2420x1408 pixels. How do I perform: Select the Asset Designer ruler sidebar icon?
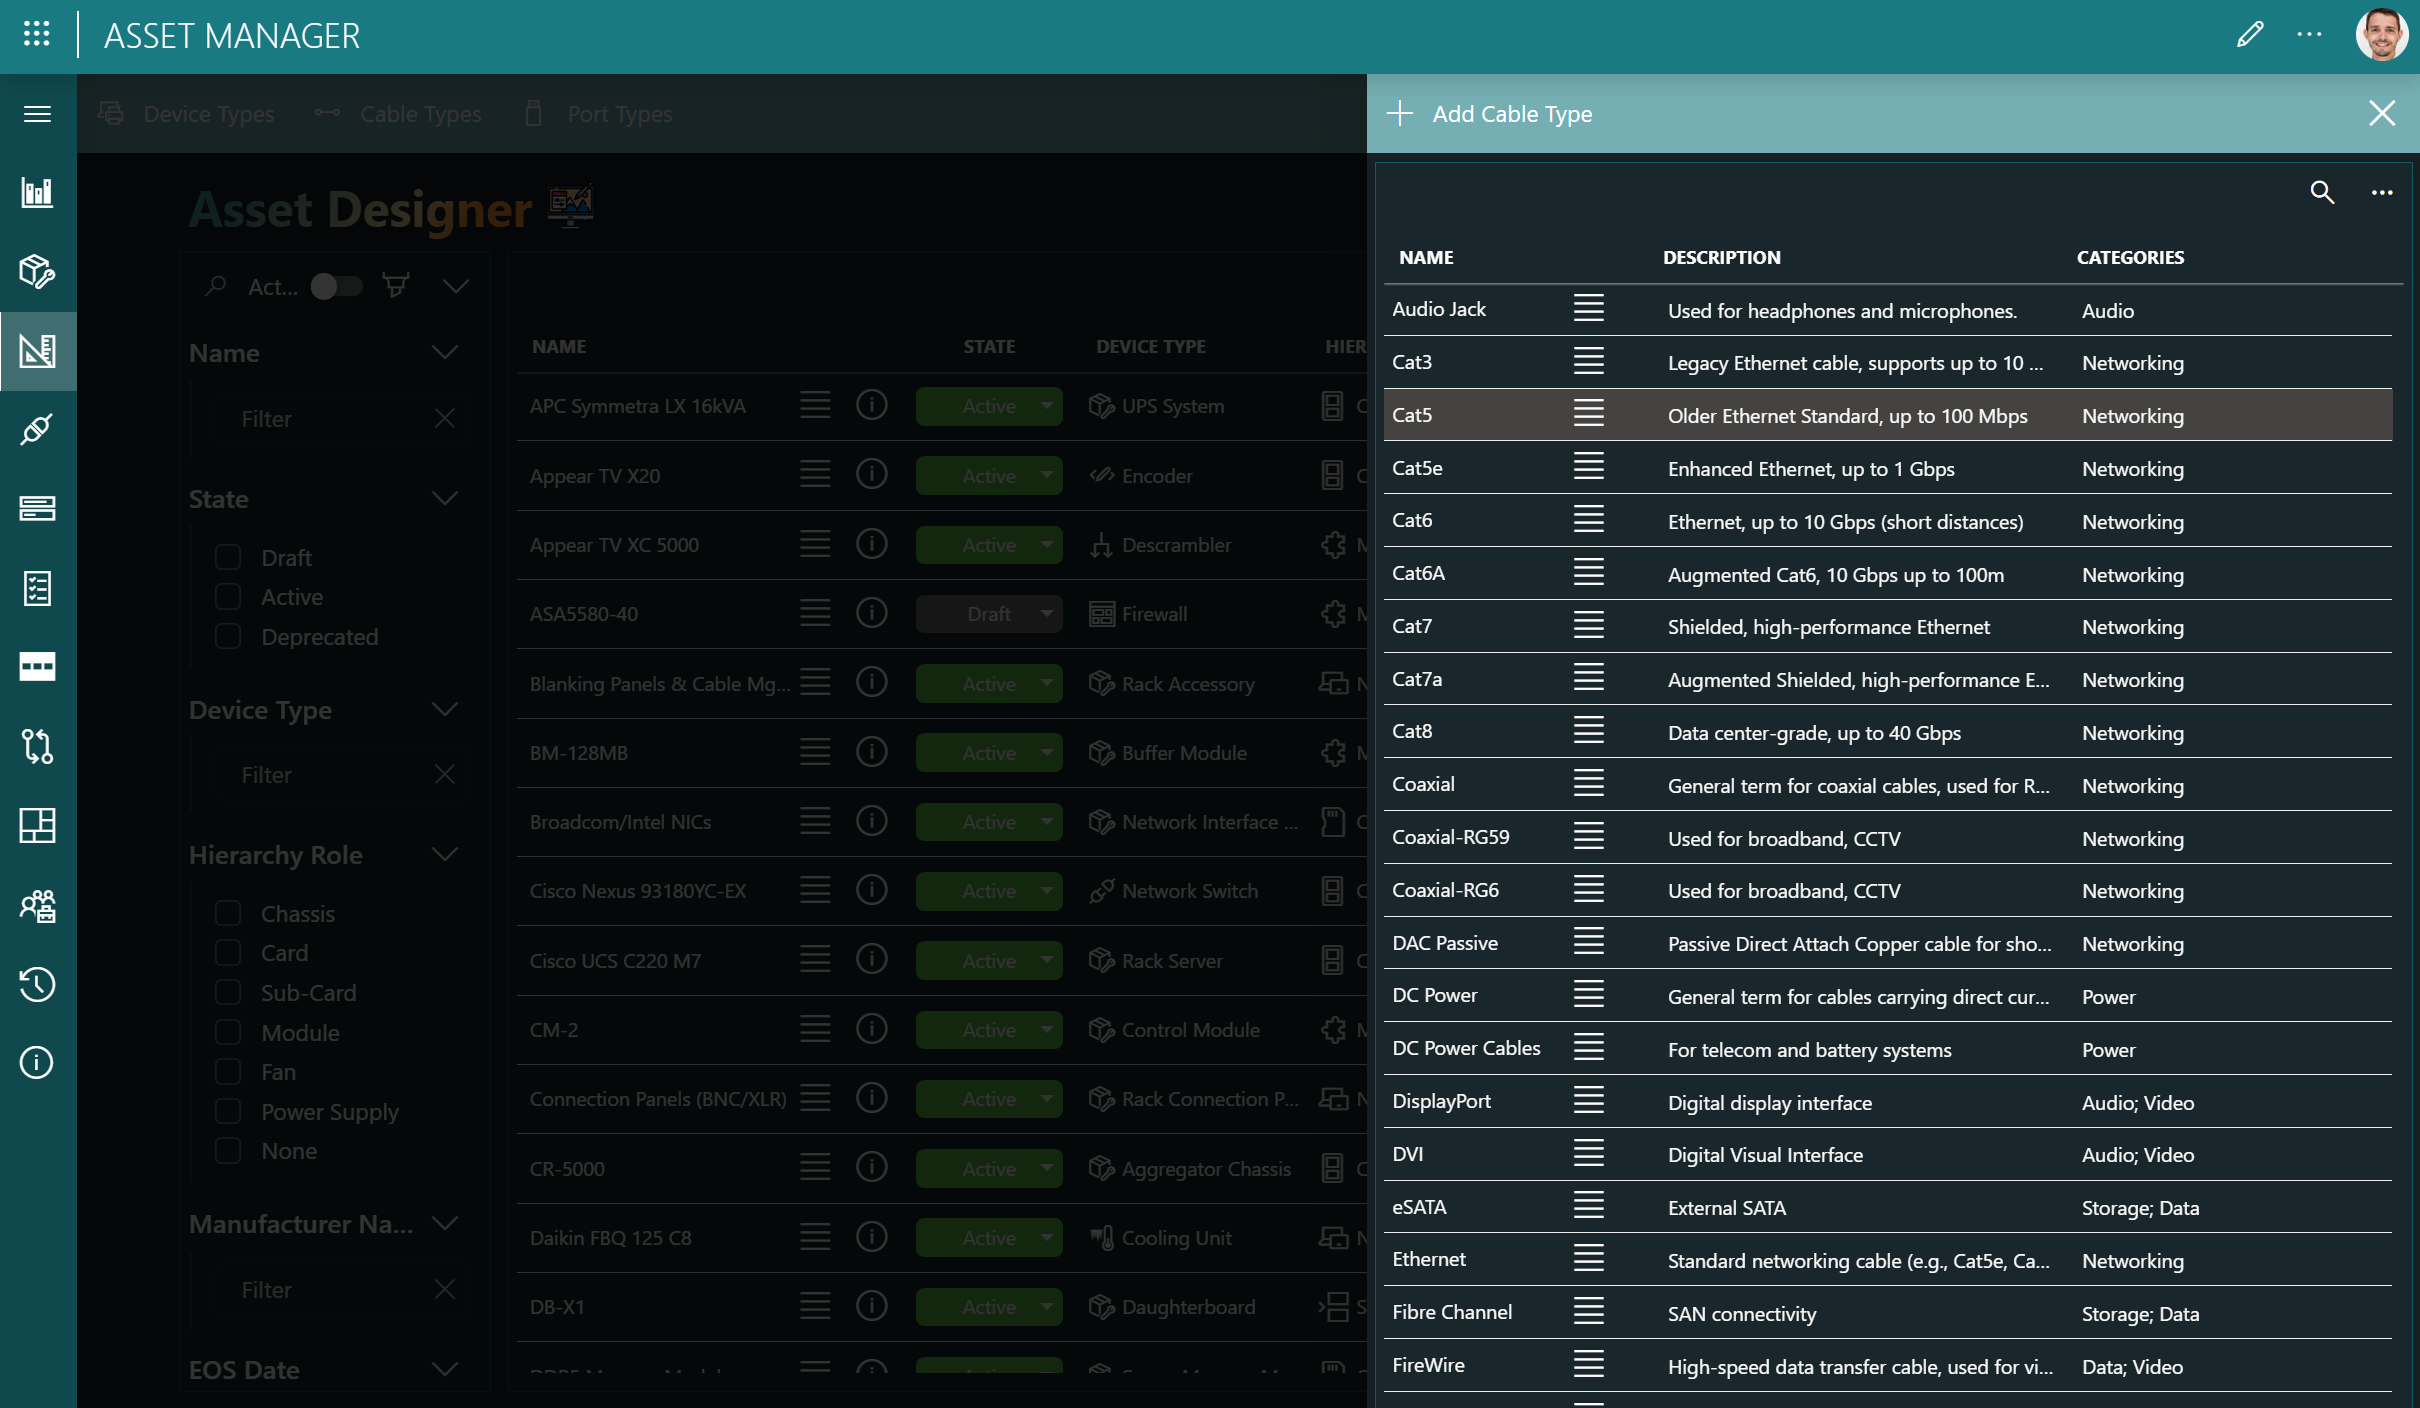pos(37,350)
